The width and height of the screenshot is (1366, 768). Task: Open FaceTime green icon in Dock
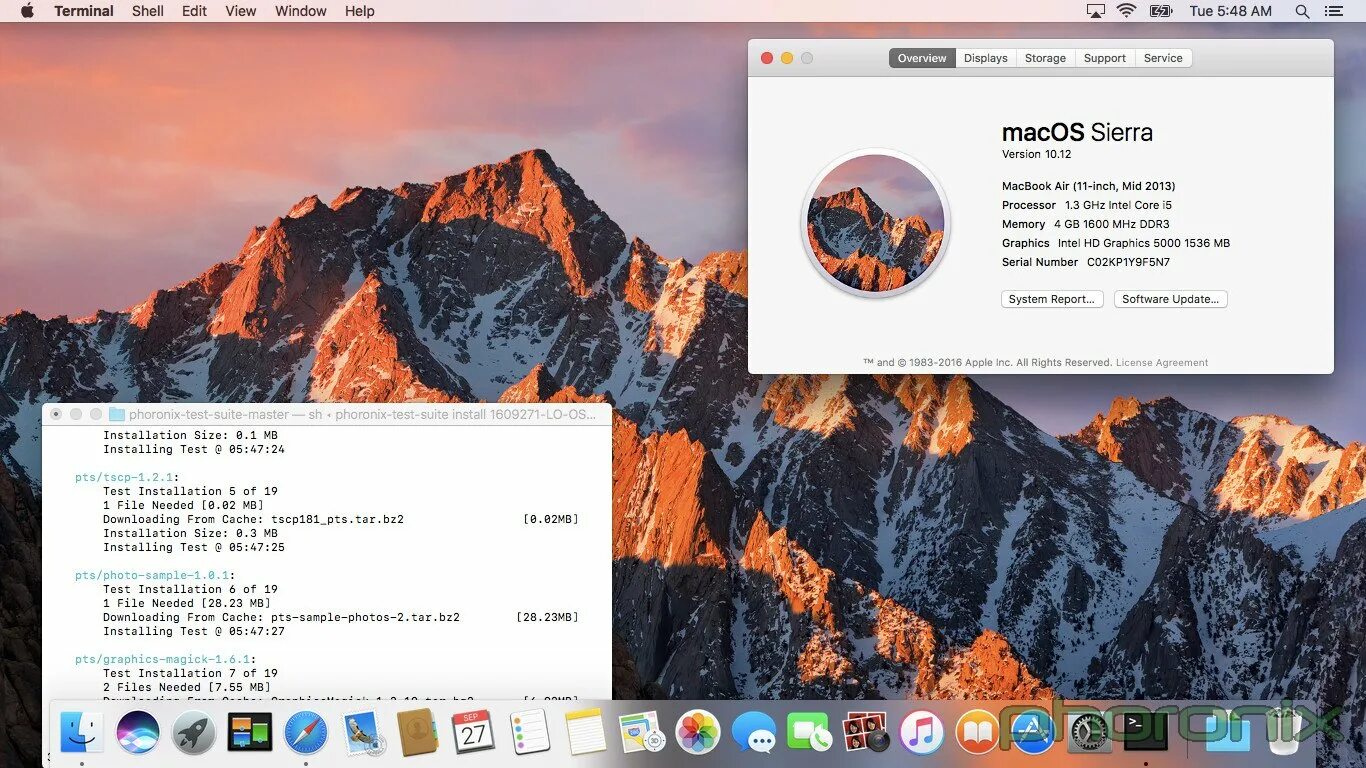(x=810, y=733)
